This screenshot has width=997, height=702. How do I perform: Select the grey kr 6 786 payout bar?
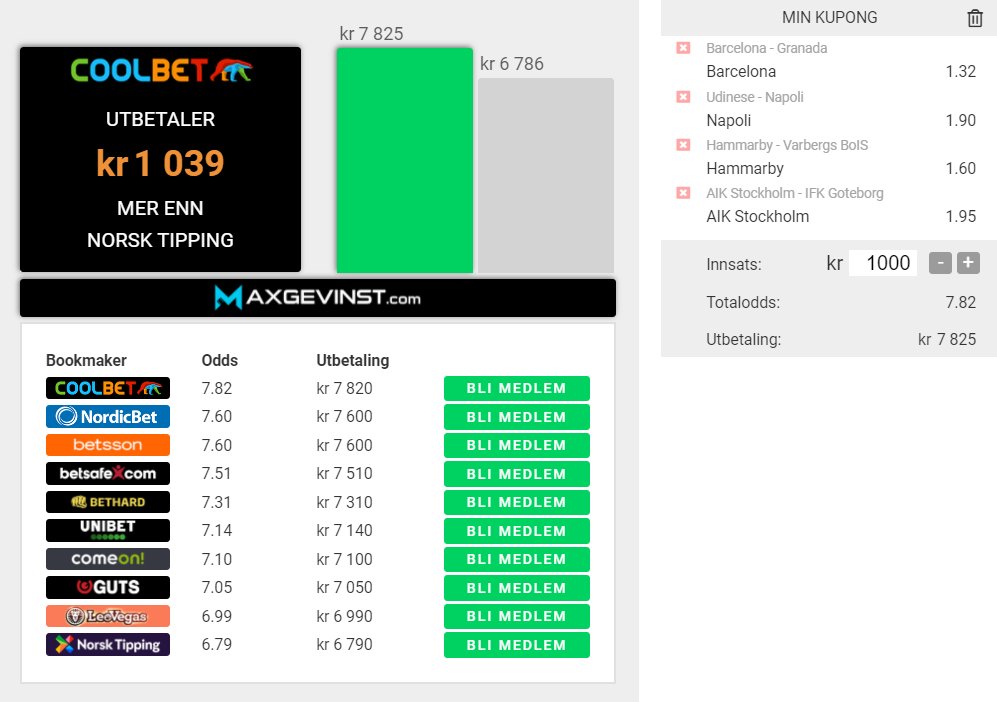tap(546, 176)
